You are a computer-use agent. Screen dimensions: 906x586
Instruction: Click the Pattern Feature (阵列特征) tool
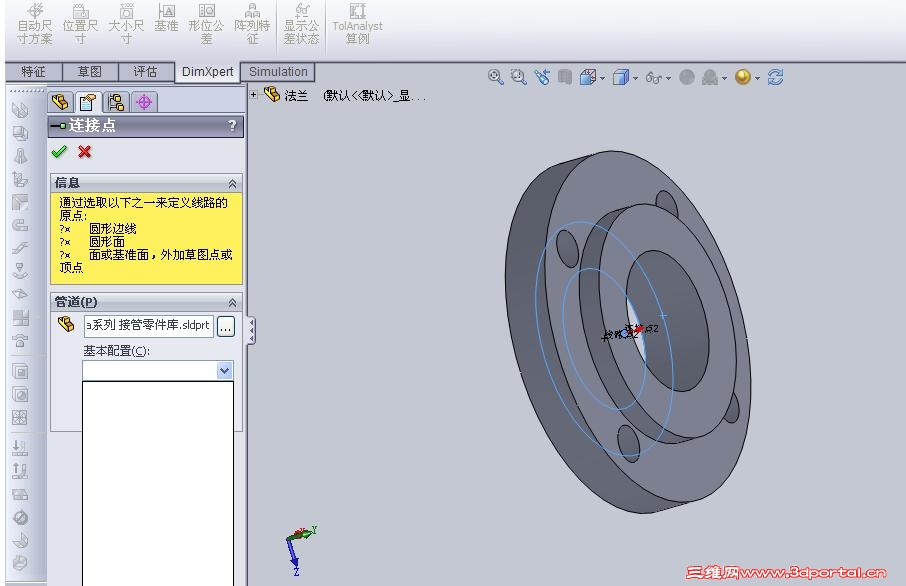[252, 24]
